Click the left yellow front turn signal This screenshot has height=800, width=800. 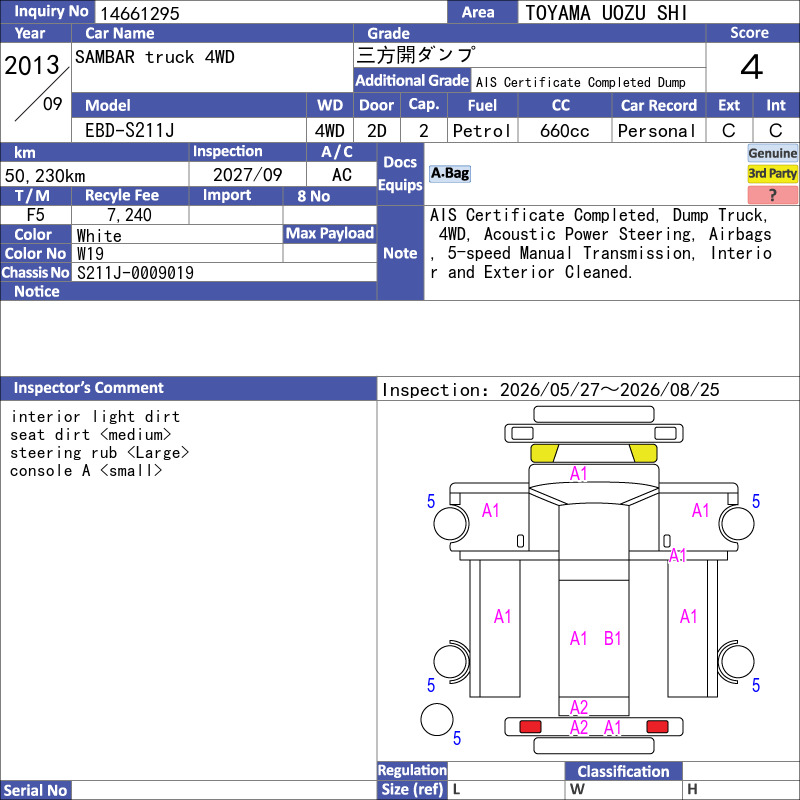point(544,453)
